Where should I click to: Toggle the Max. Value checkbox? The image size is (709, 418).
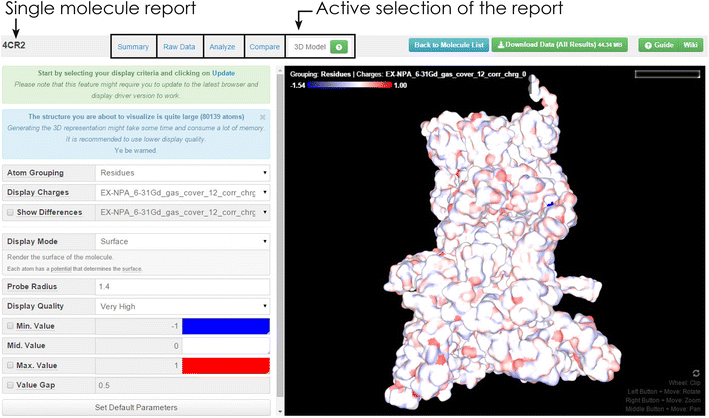[11, 365]
